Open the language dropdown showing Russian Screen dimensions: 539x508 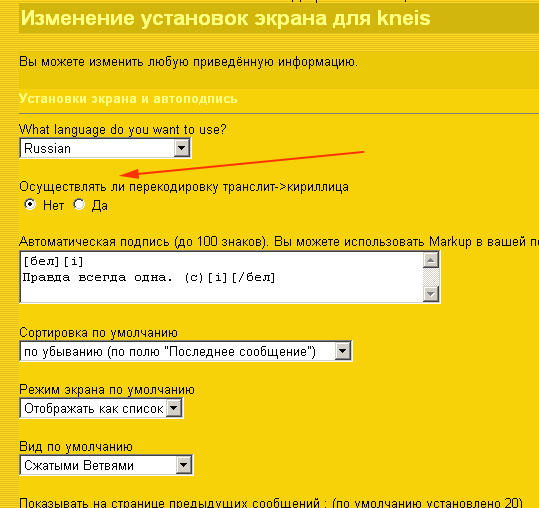105,148
